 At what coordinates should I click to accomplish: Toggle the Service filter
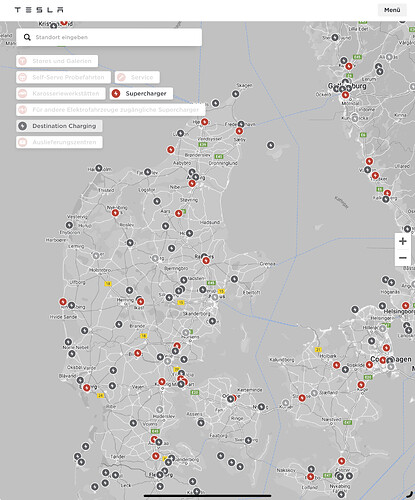(x=137, y=77)
